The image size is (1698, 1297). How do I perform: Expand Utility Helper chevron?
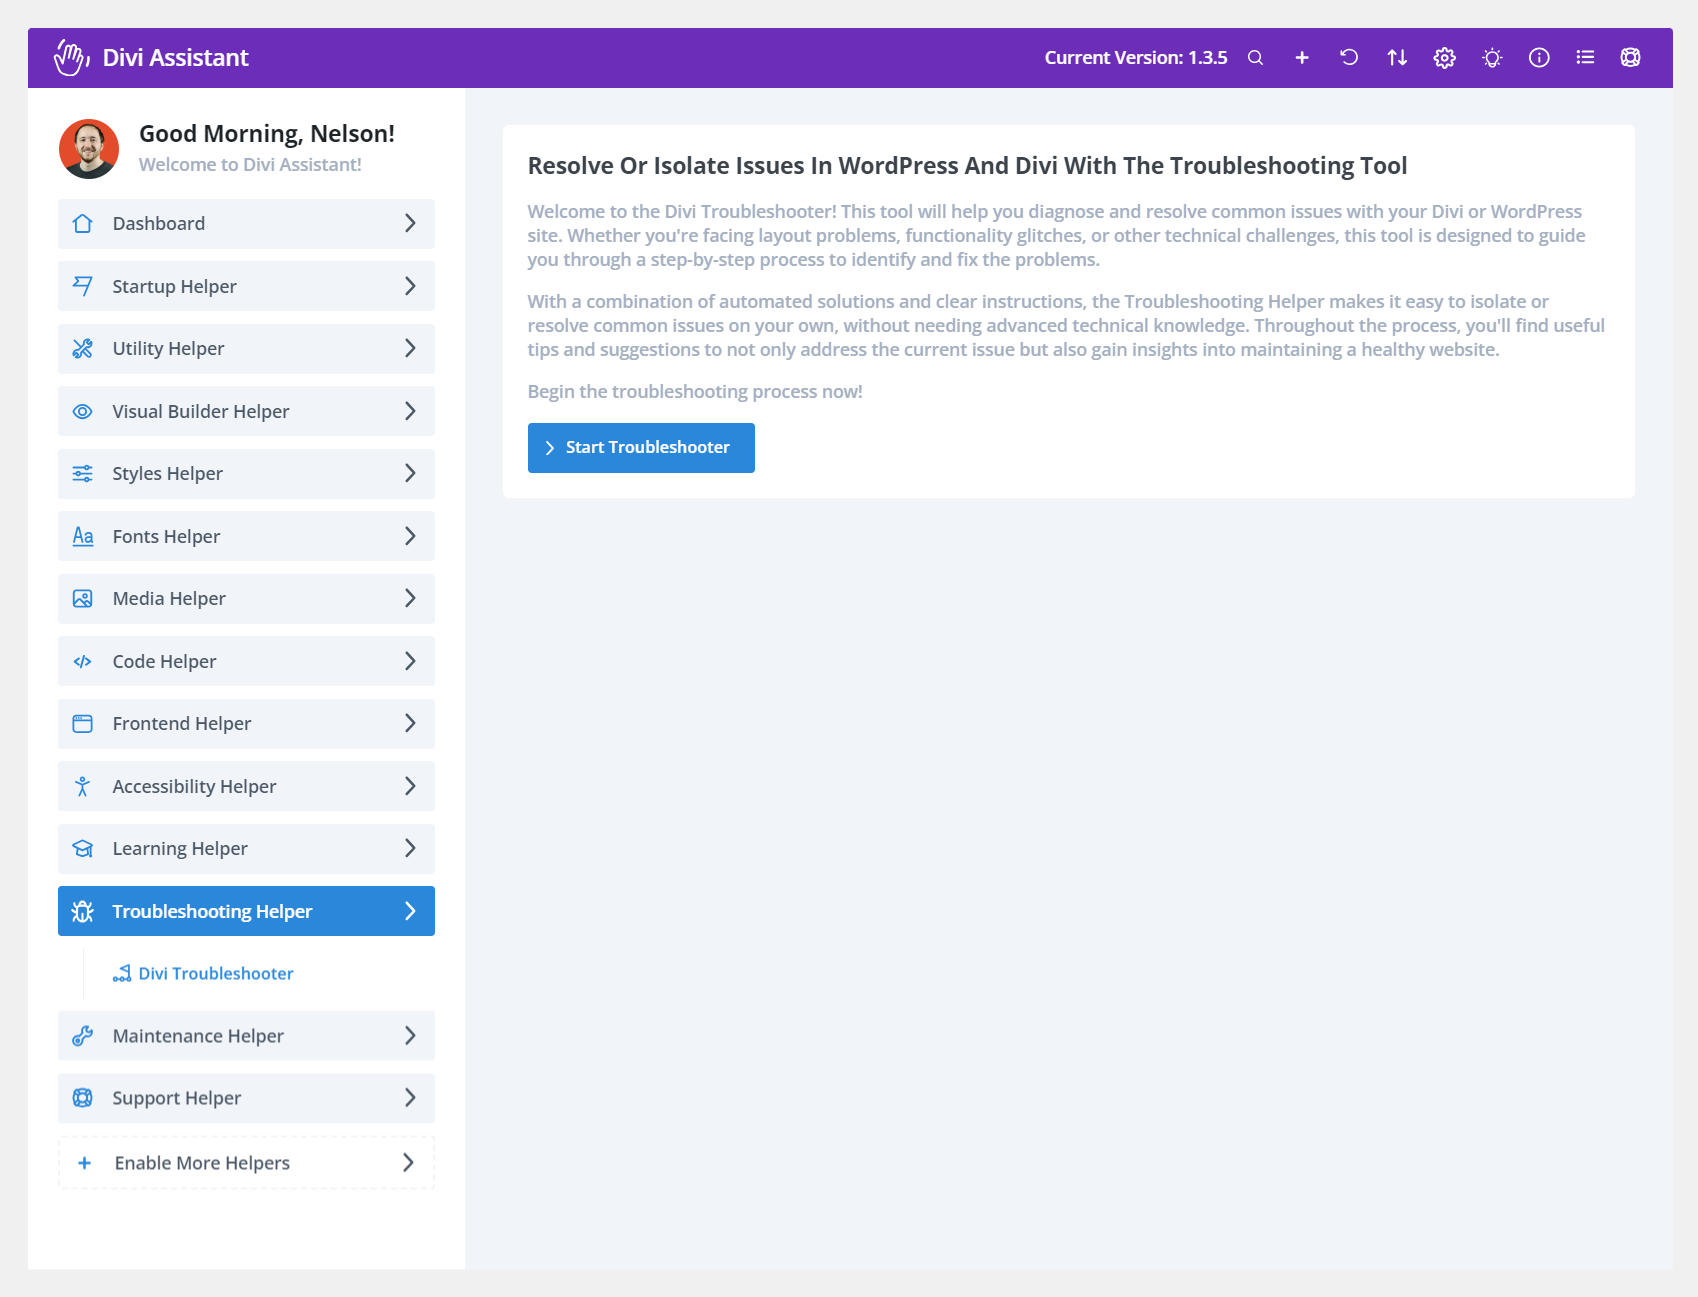(x=410, y=349)
